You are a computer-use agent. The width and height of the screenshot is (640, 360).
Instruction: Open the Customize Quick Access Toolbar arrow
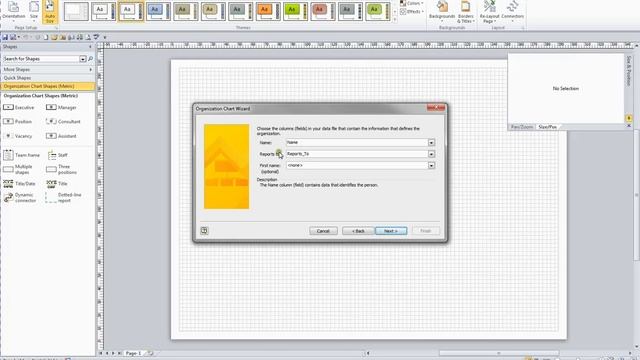click(105, 37)
